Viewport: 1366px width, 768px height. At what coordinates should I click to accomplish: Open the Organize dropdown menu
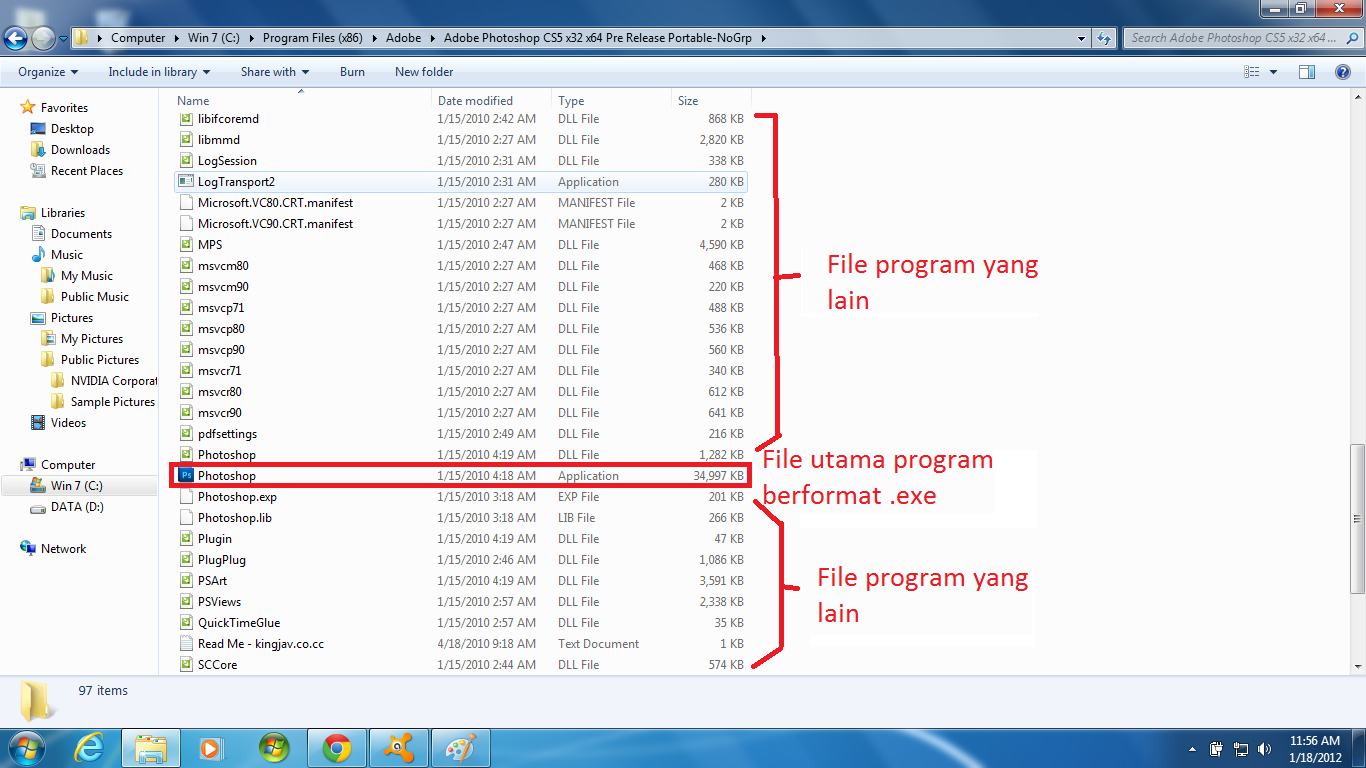(x=48, y=72)
